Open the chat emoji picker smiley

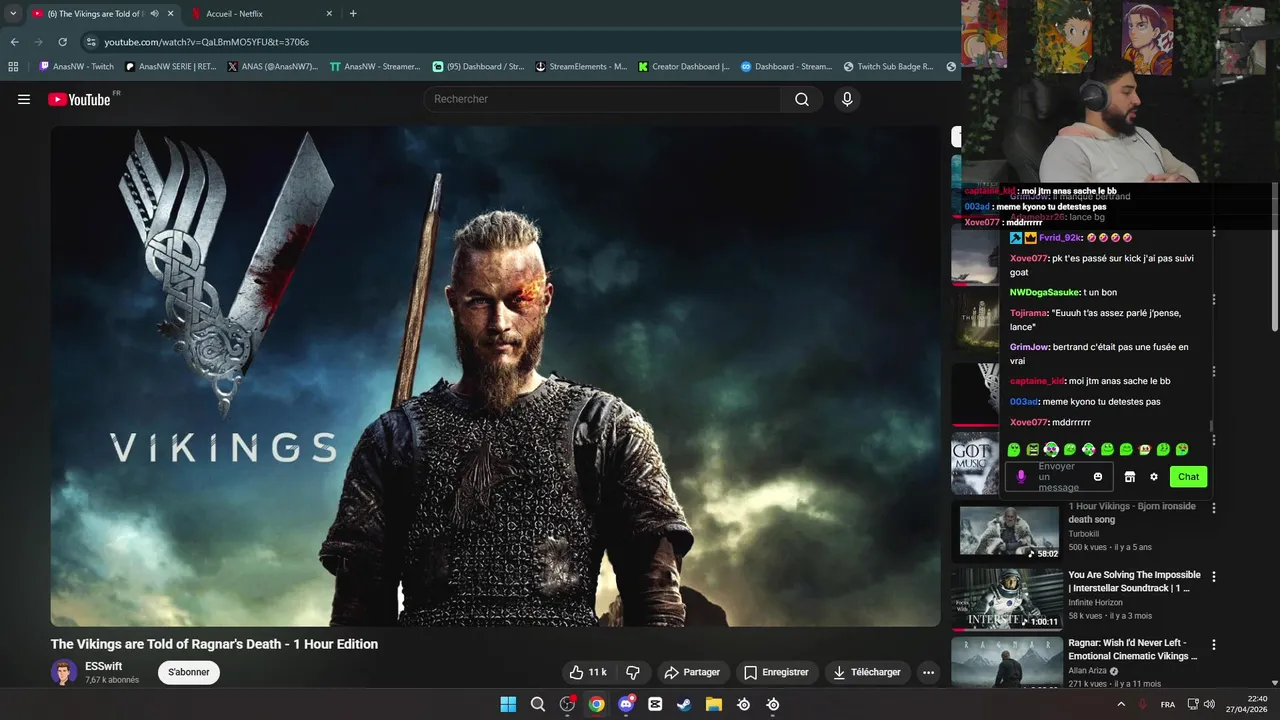click(x=1098, y=477)
